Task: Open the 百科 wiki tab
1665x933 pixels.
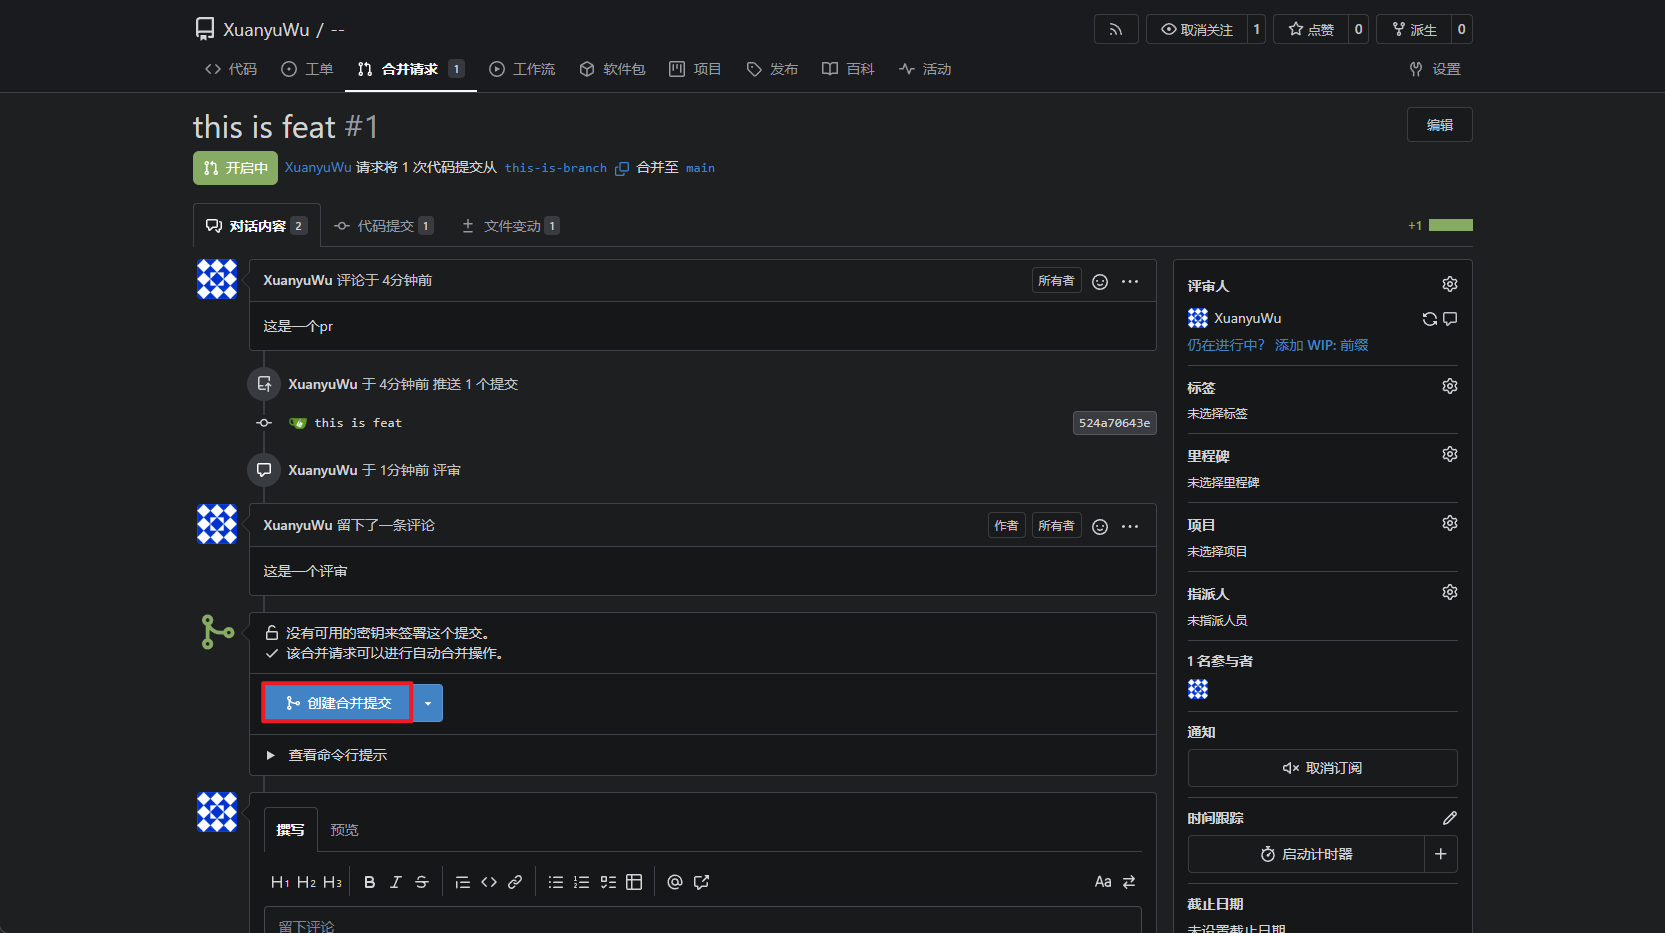Action: pyautogui.click(x=848, y=69)
